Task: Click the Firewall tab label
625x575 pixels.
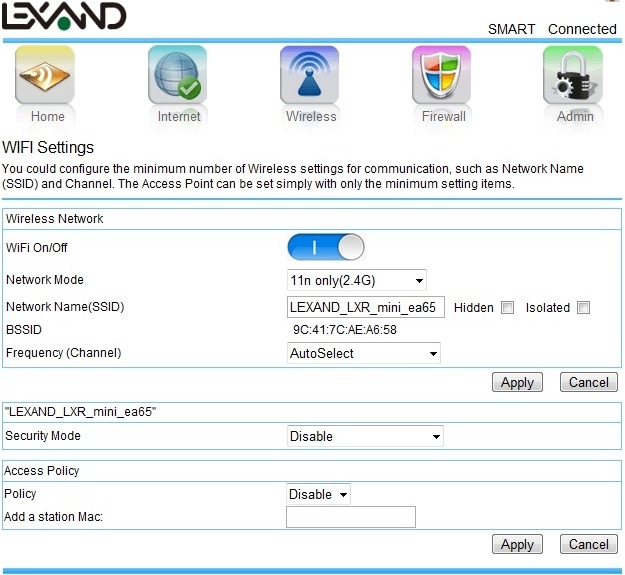Action: 443,116
